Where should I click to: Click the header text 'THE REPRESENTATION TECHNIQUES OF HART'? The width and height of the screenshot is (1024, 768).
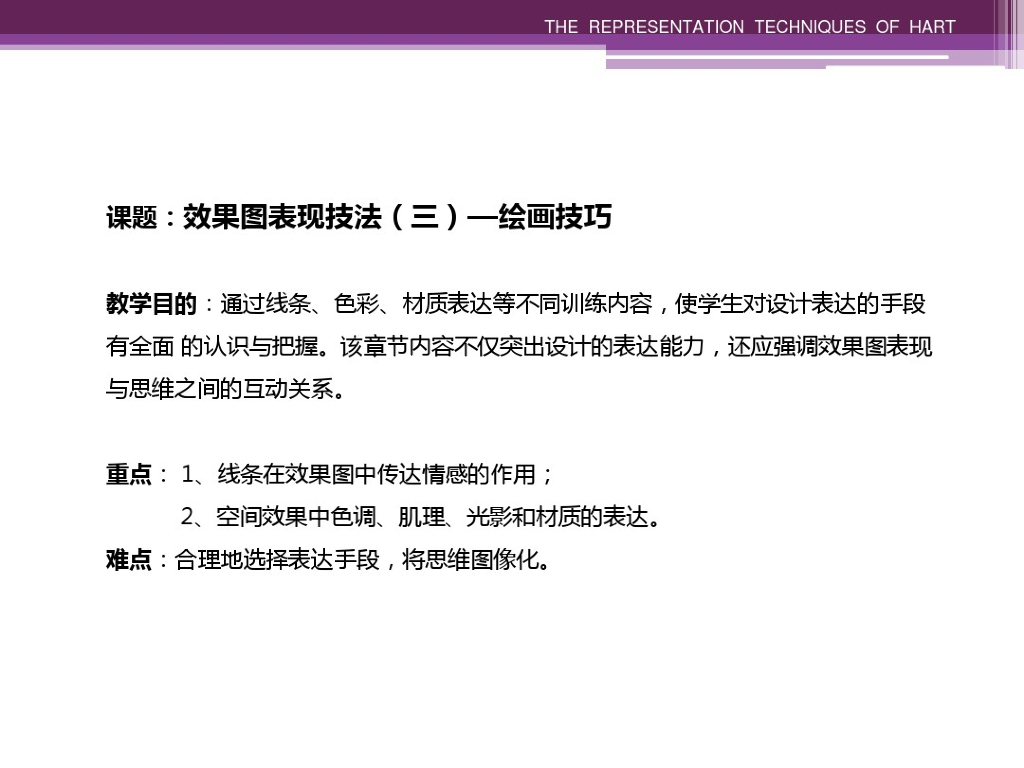[750, 27]
